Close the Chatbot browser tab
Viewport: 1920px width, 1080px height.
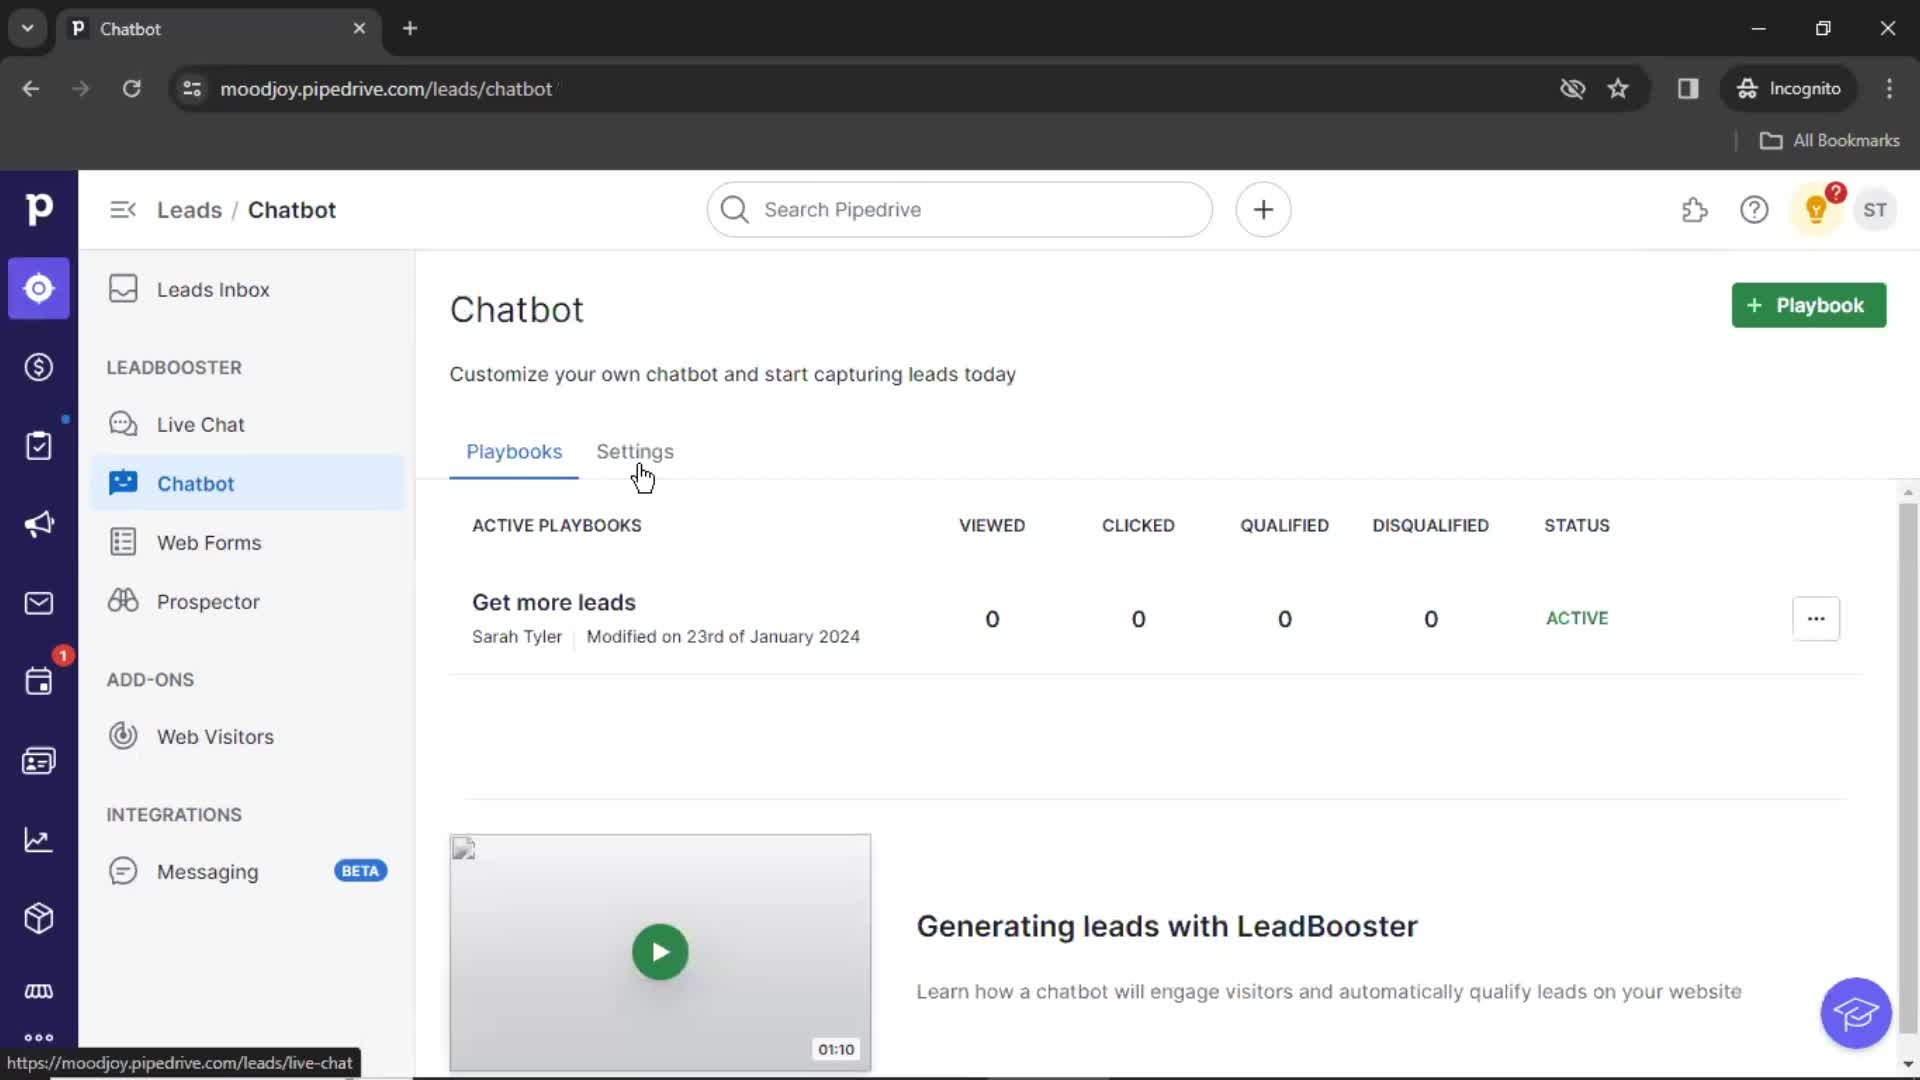tap(359, 28)
